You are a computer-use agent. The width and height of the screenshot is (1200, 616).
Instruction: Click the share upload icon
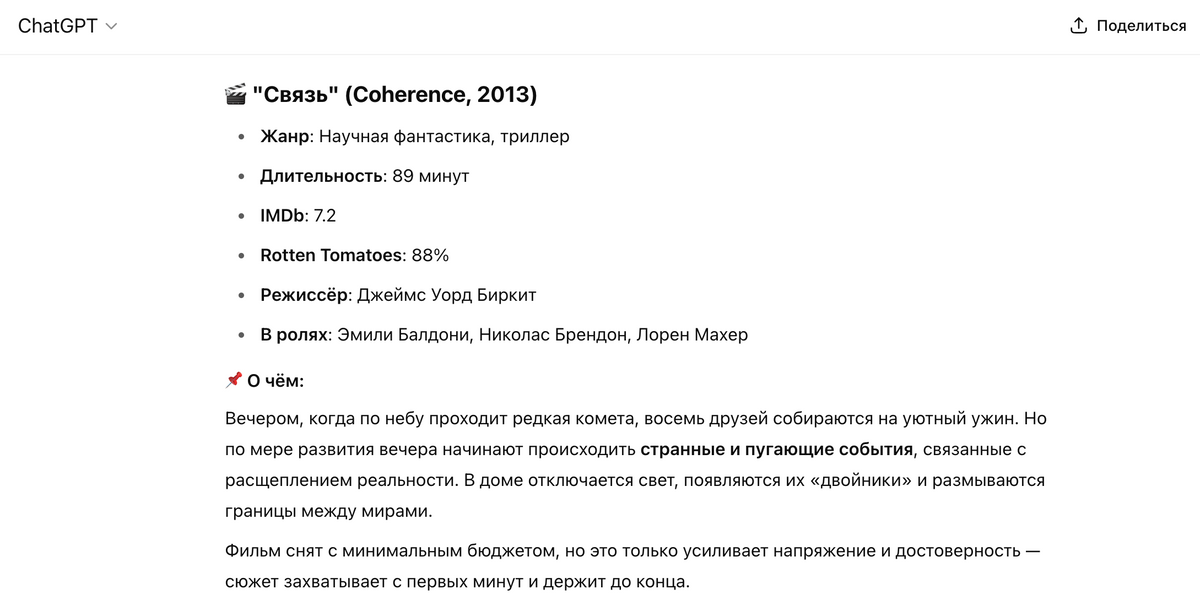[x=1079, y=26]
